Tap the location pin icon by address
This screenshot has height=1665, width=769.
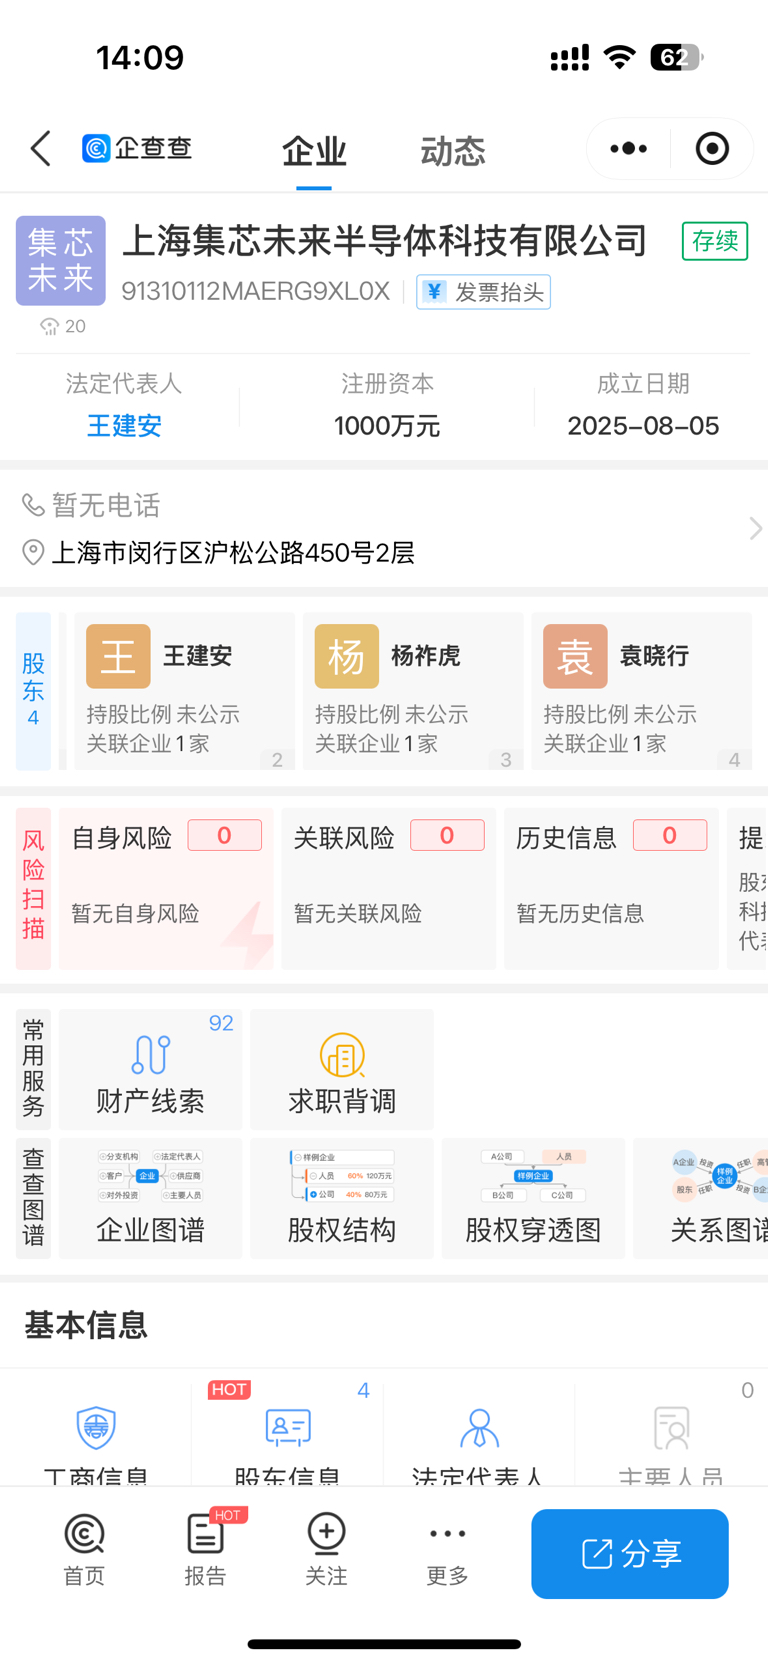point(33,552)
